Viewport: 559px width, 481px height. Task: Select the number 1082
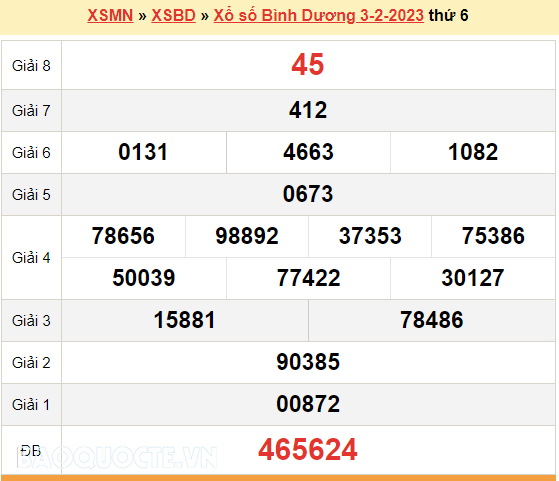pyautogui.click(x=473, y=152)
